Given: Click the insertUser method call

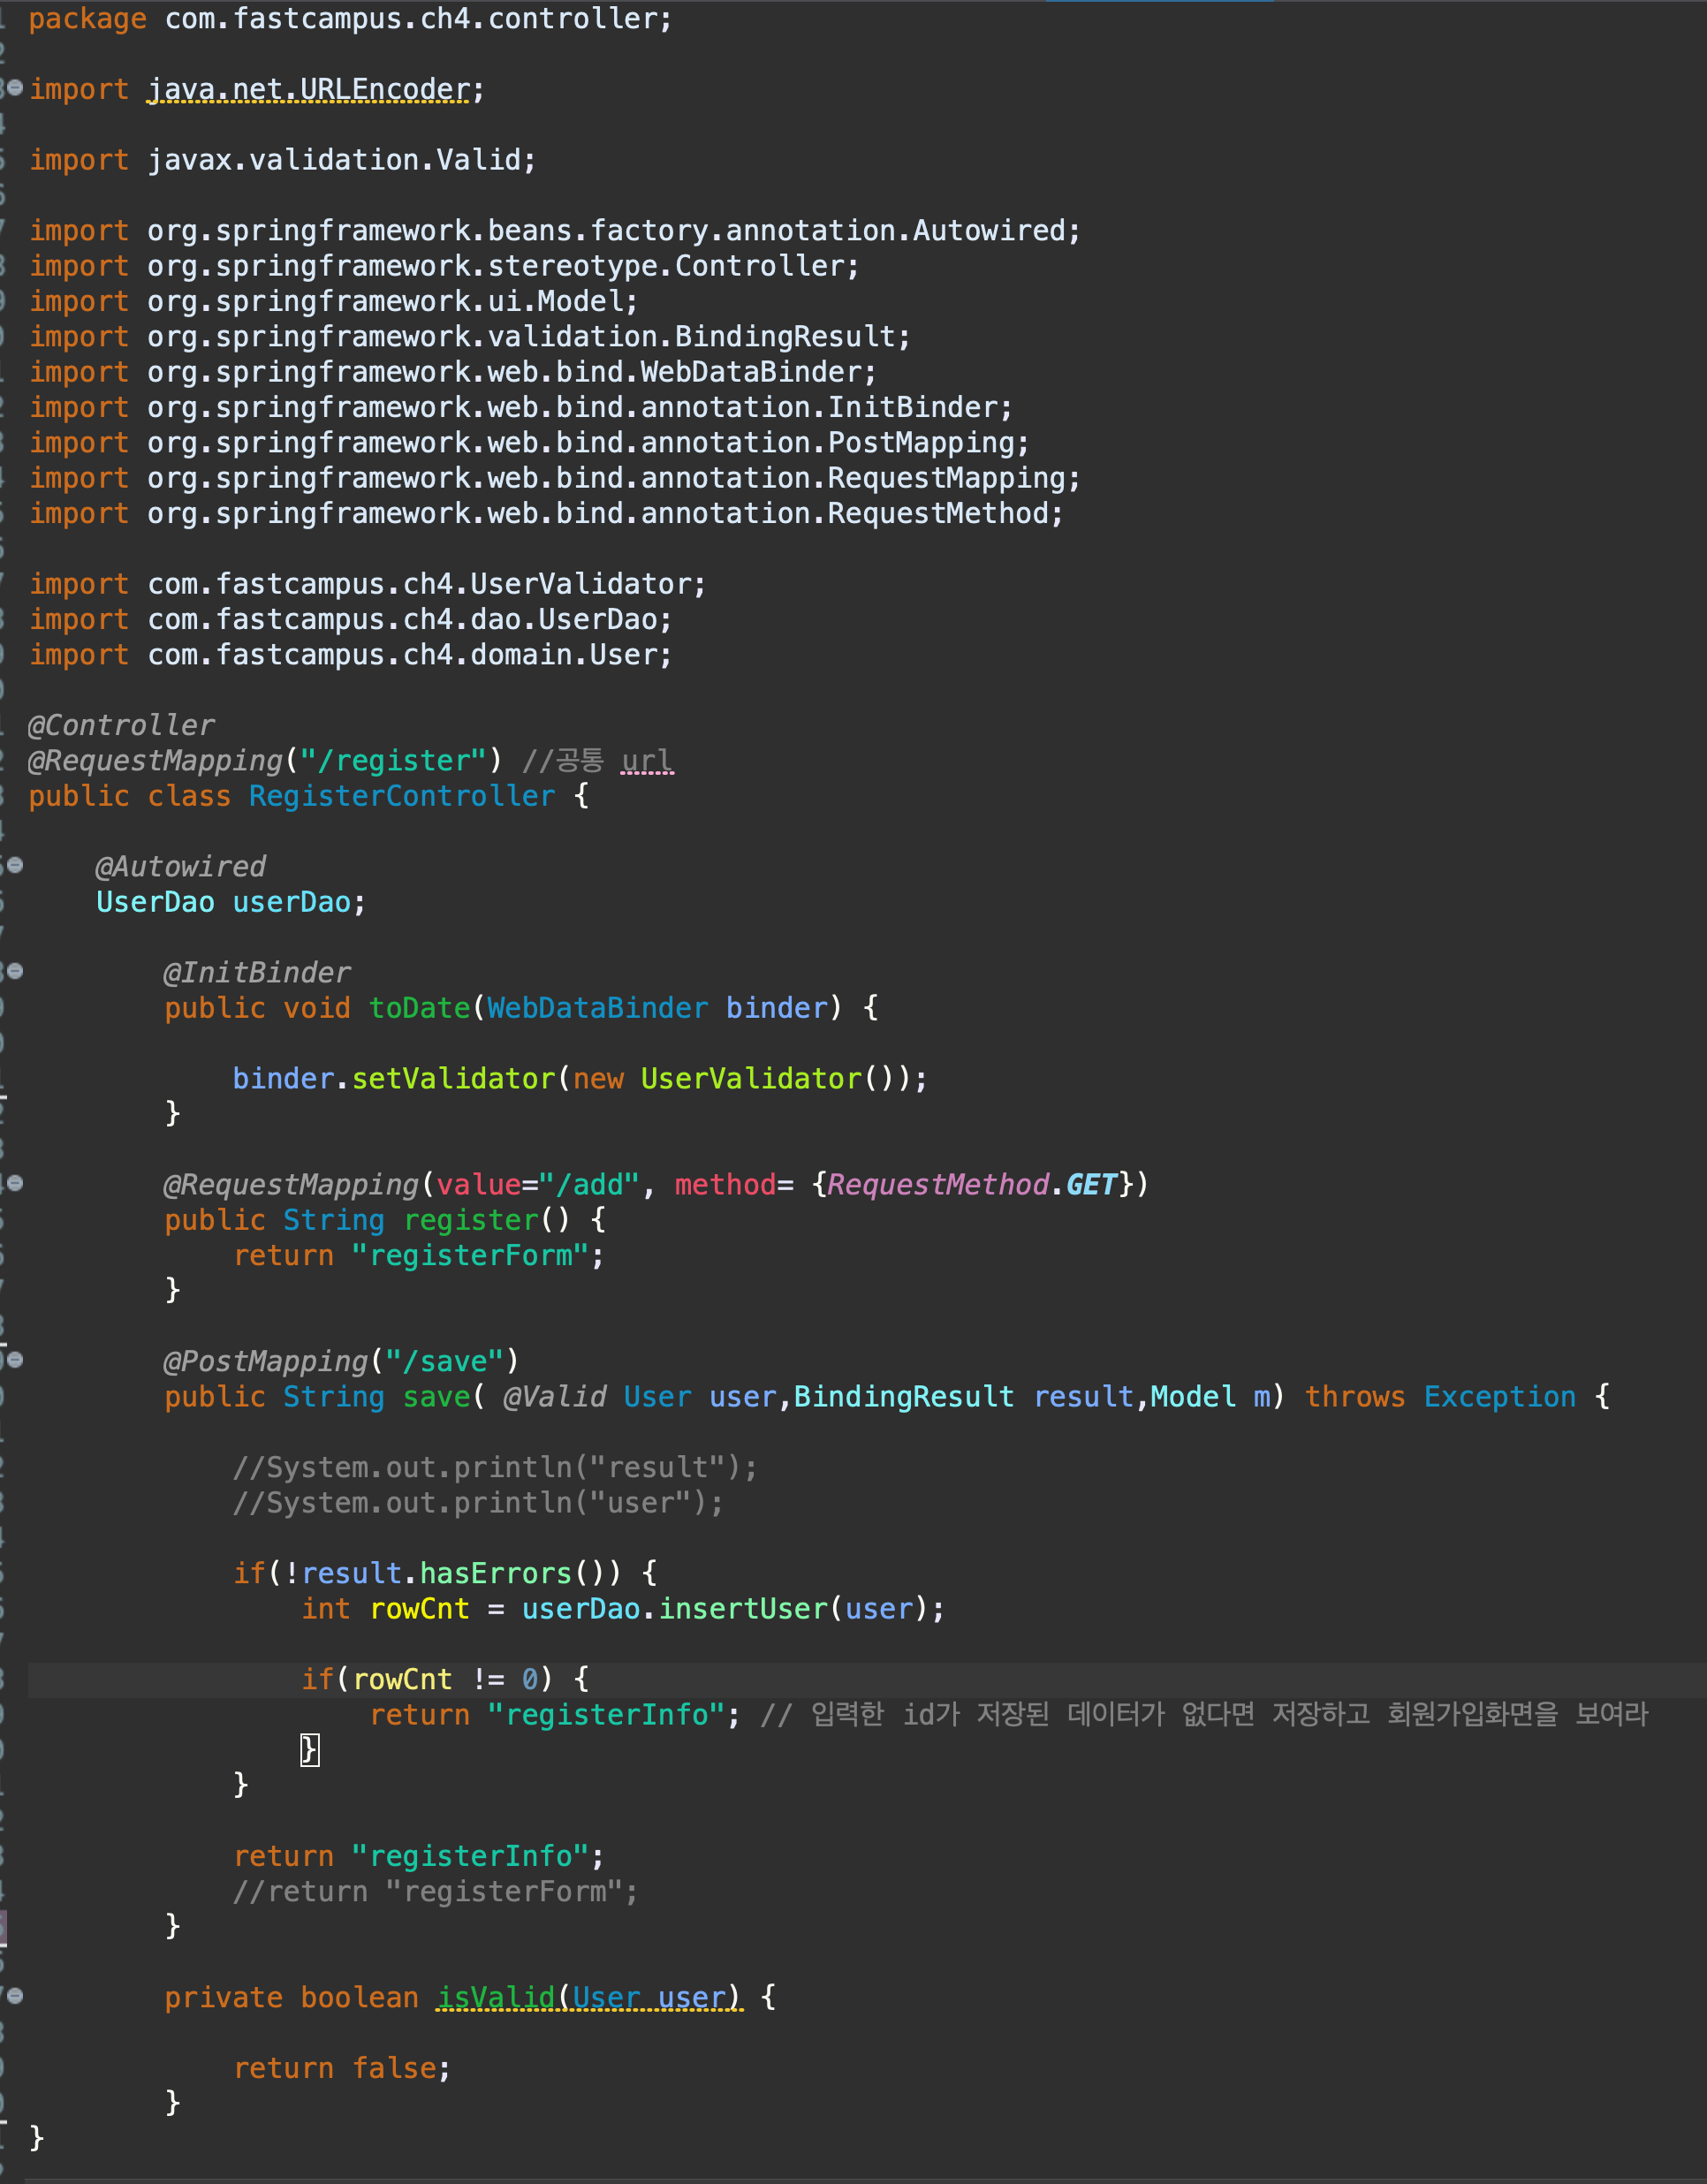Looking at the screenshot, I should point(743,1609).
